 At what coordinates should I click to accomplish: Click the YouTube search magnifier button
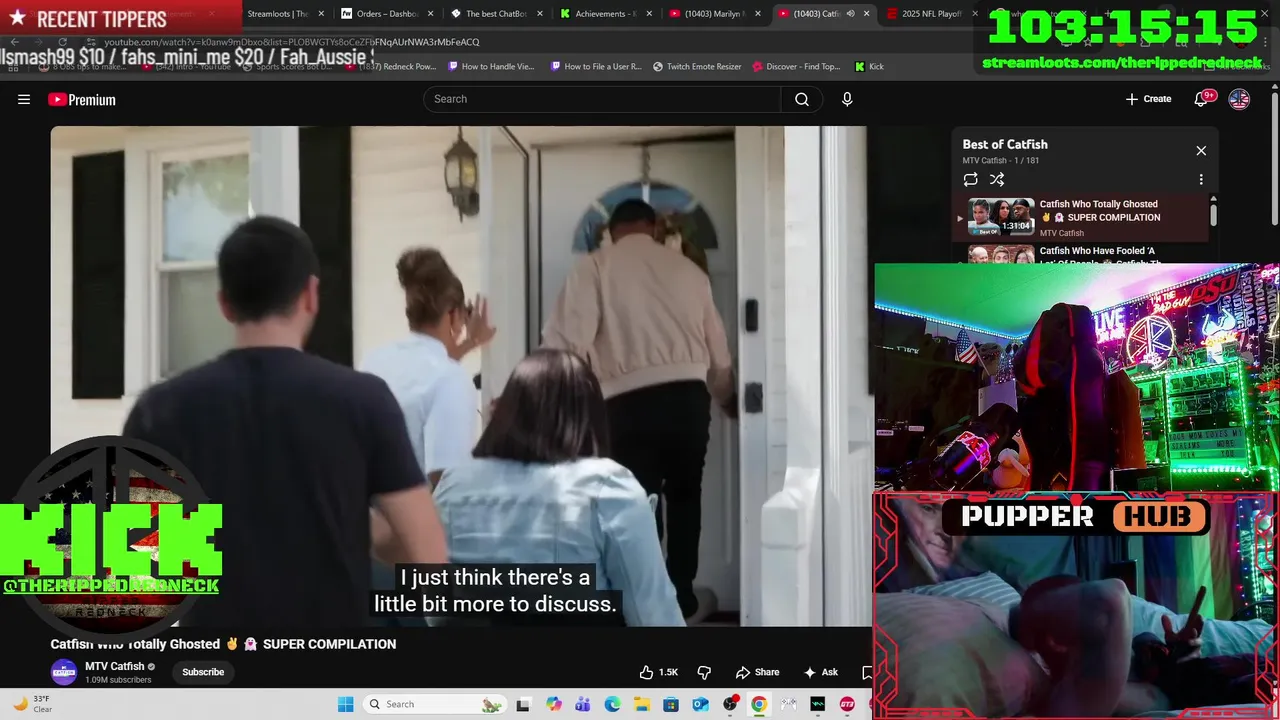(x=802, y=99)
